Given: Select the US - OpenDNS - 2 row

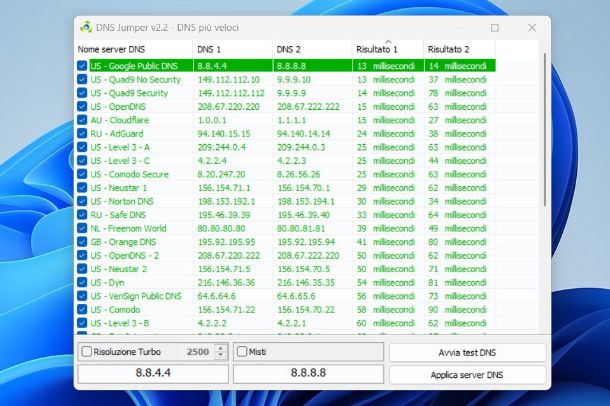Looking at the screenshot, I should [x=285, y=255].
